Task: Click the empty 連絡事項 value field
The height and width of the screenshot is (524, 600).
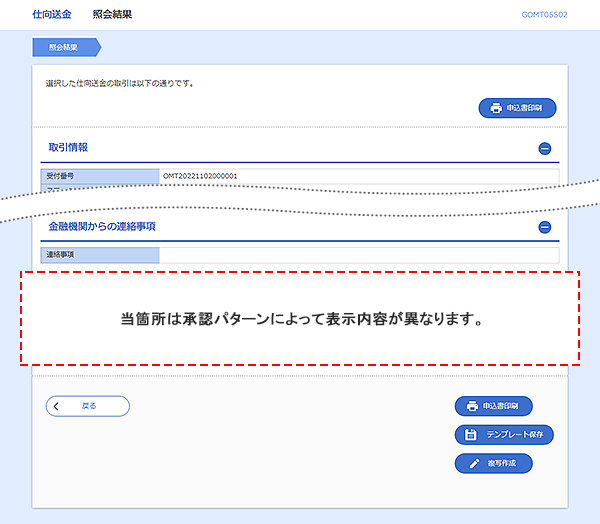Action: coord(359,255)
